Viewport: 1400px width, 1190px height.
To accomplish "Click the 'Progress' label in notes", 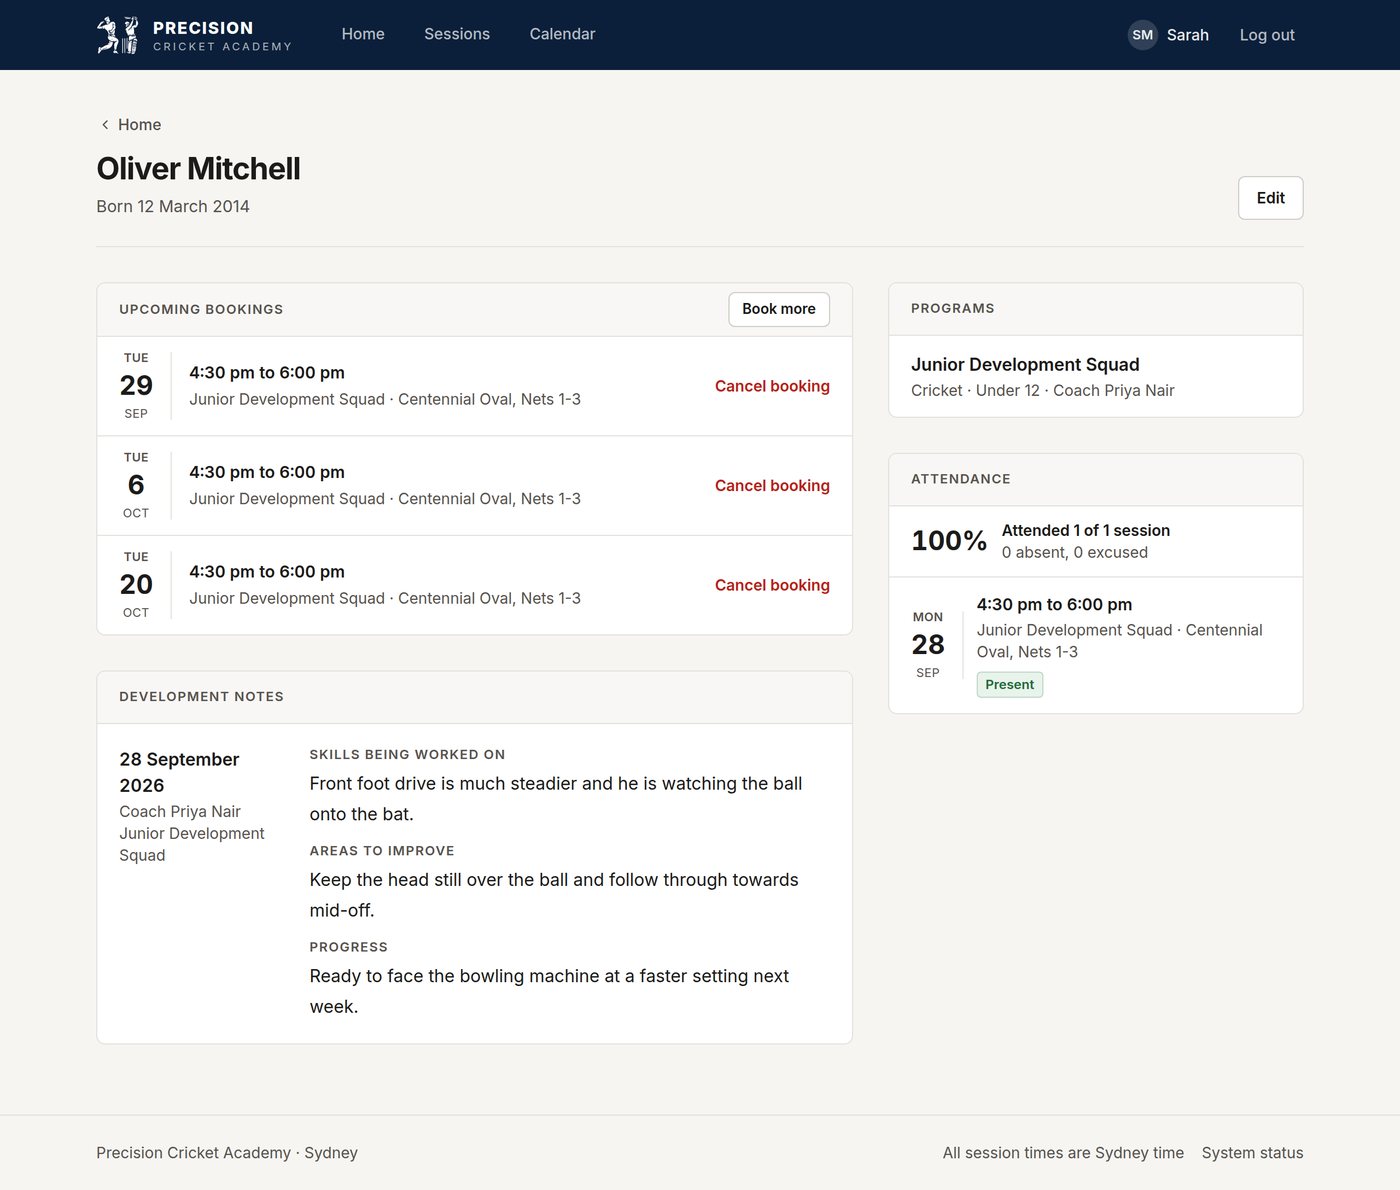I will pos(348,947).
